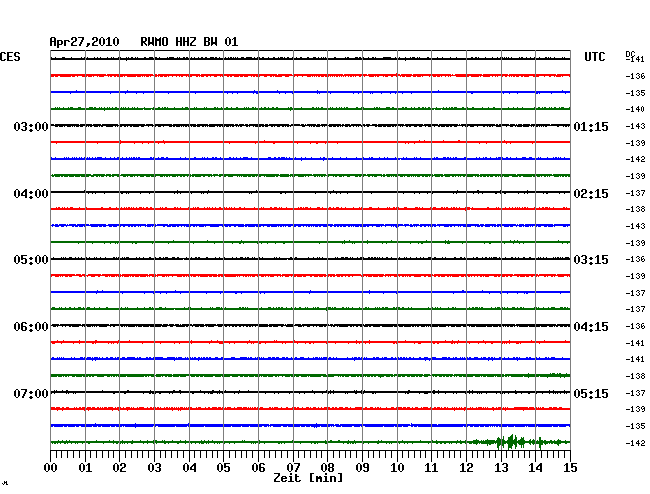Viewport: 650px width, 494px height.
Task: Click the black trace beside the 07:00 label
Action: [310, 392]
